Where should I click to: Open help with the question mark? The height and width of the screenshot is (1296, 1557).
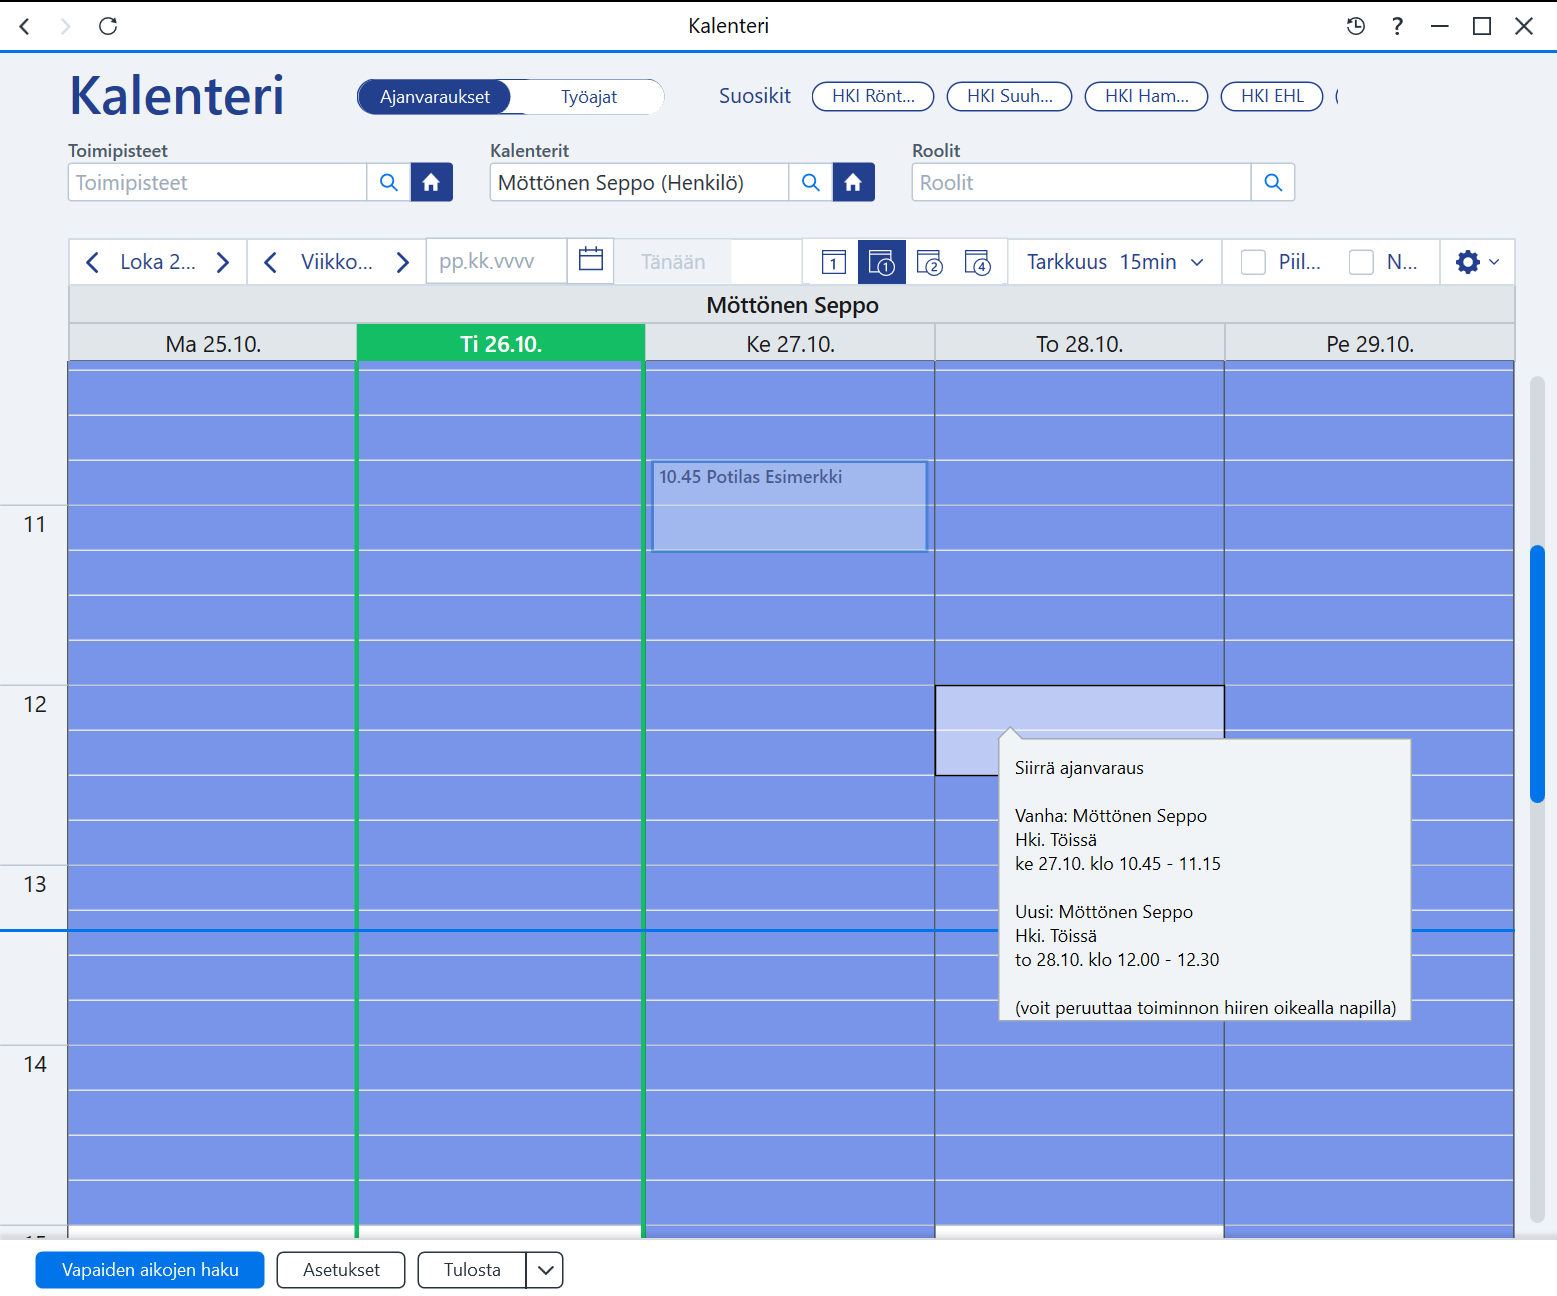(x=1398, y=26)
